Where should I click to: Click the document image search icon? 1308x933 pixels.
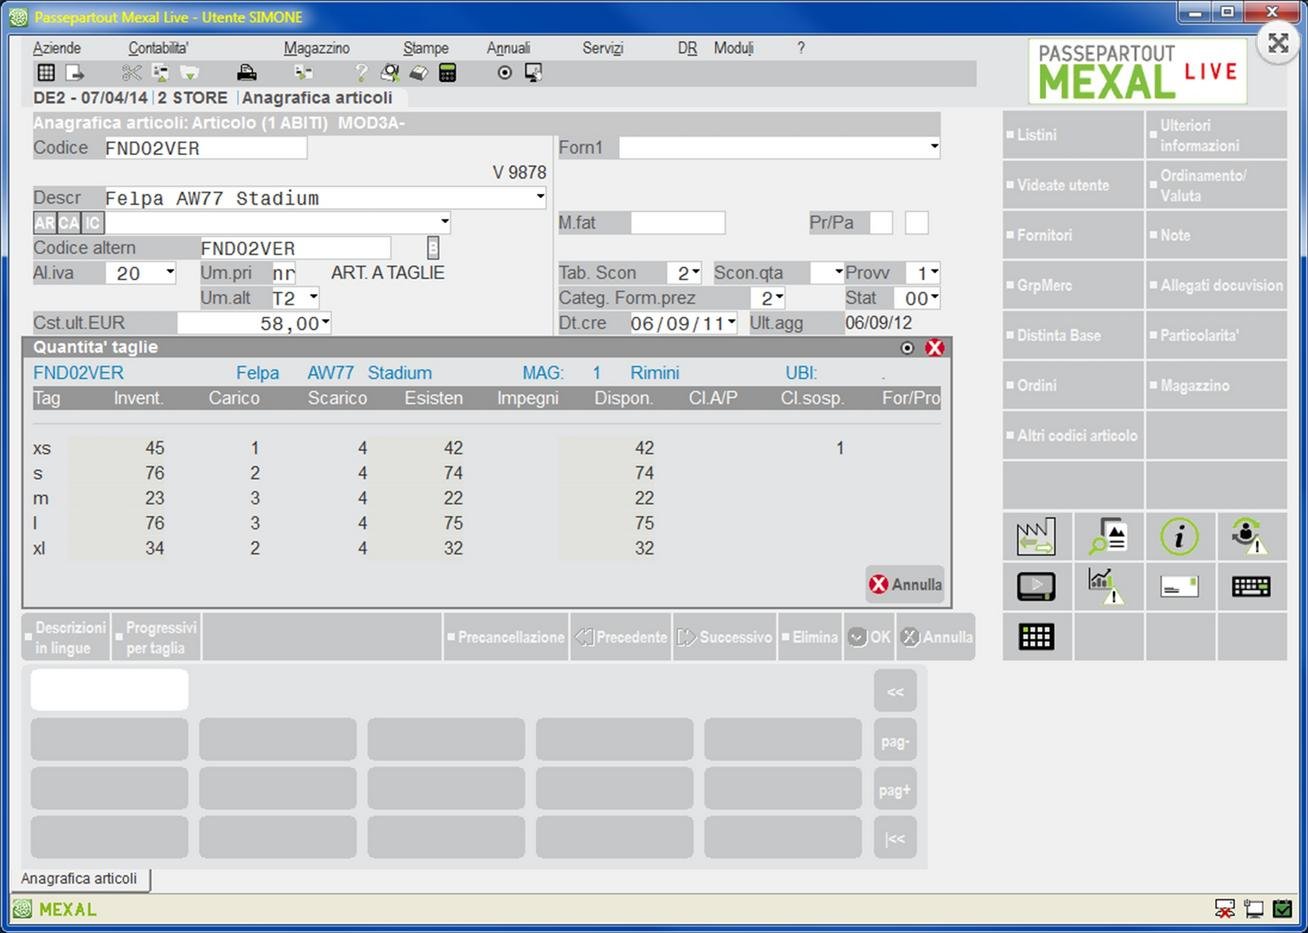coord(1107,537)
